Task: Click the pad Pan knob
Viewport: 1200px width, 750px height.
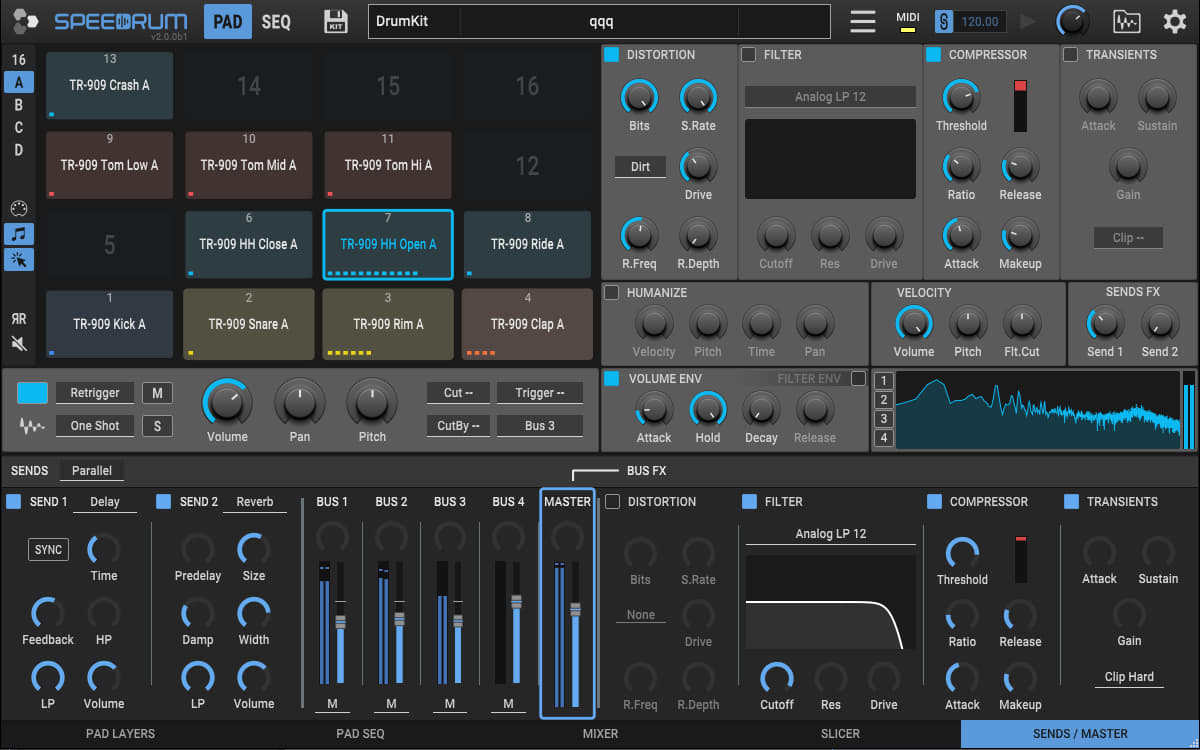Action: click(x=299, y=402)
